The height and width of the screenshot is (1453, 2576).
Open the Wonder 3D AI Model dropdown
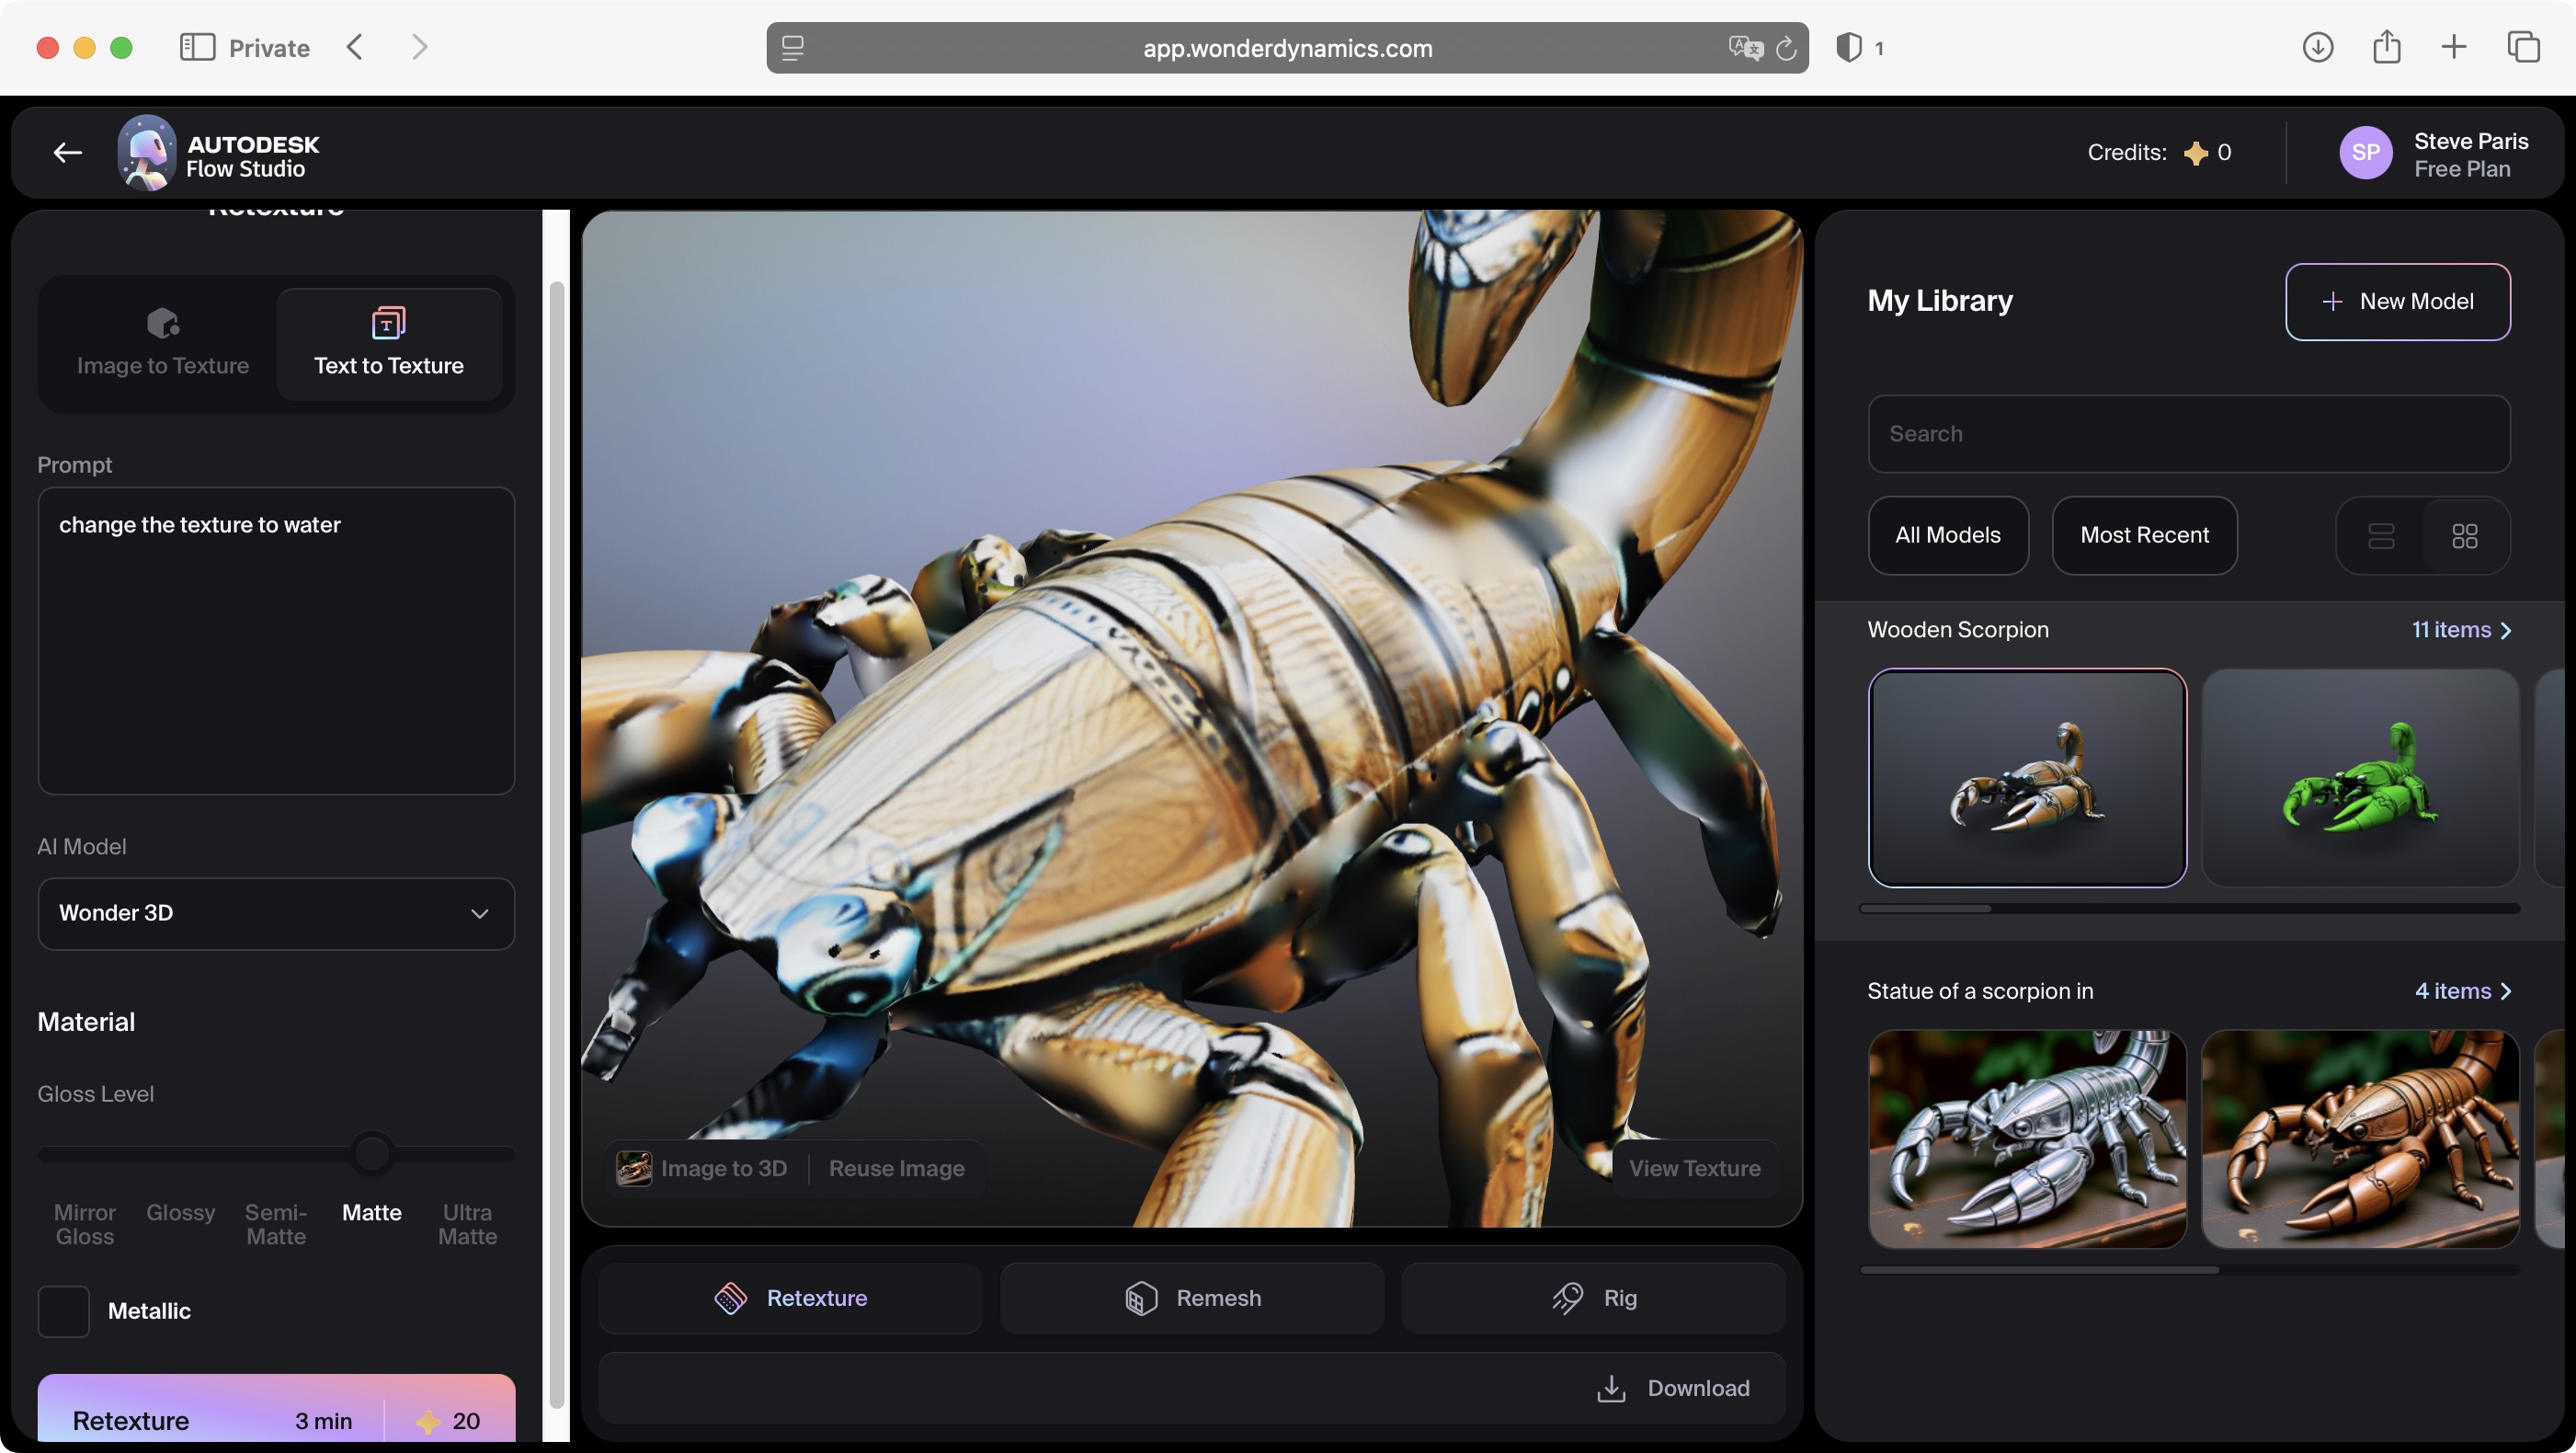tap(275, 913)
